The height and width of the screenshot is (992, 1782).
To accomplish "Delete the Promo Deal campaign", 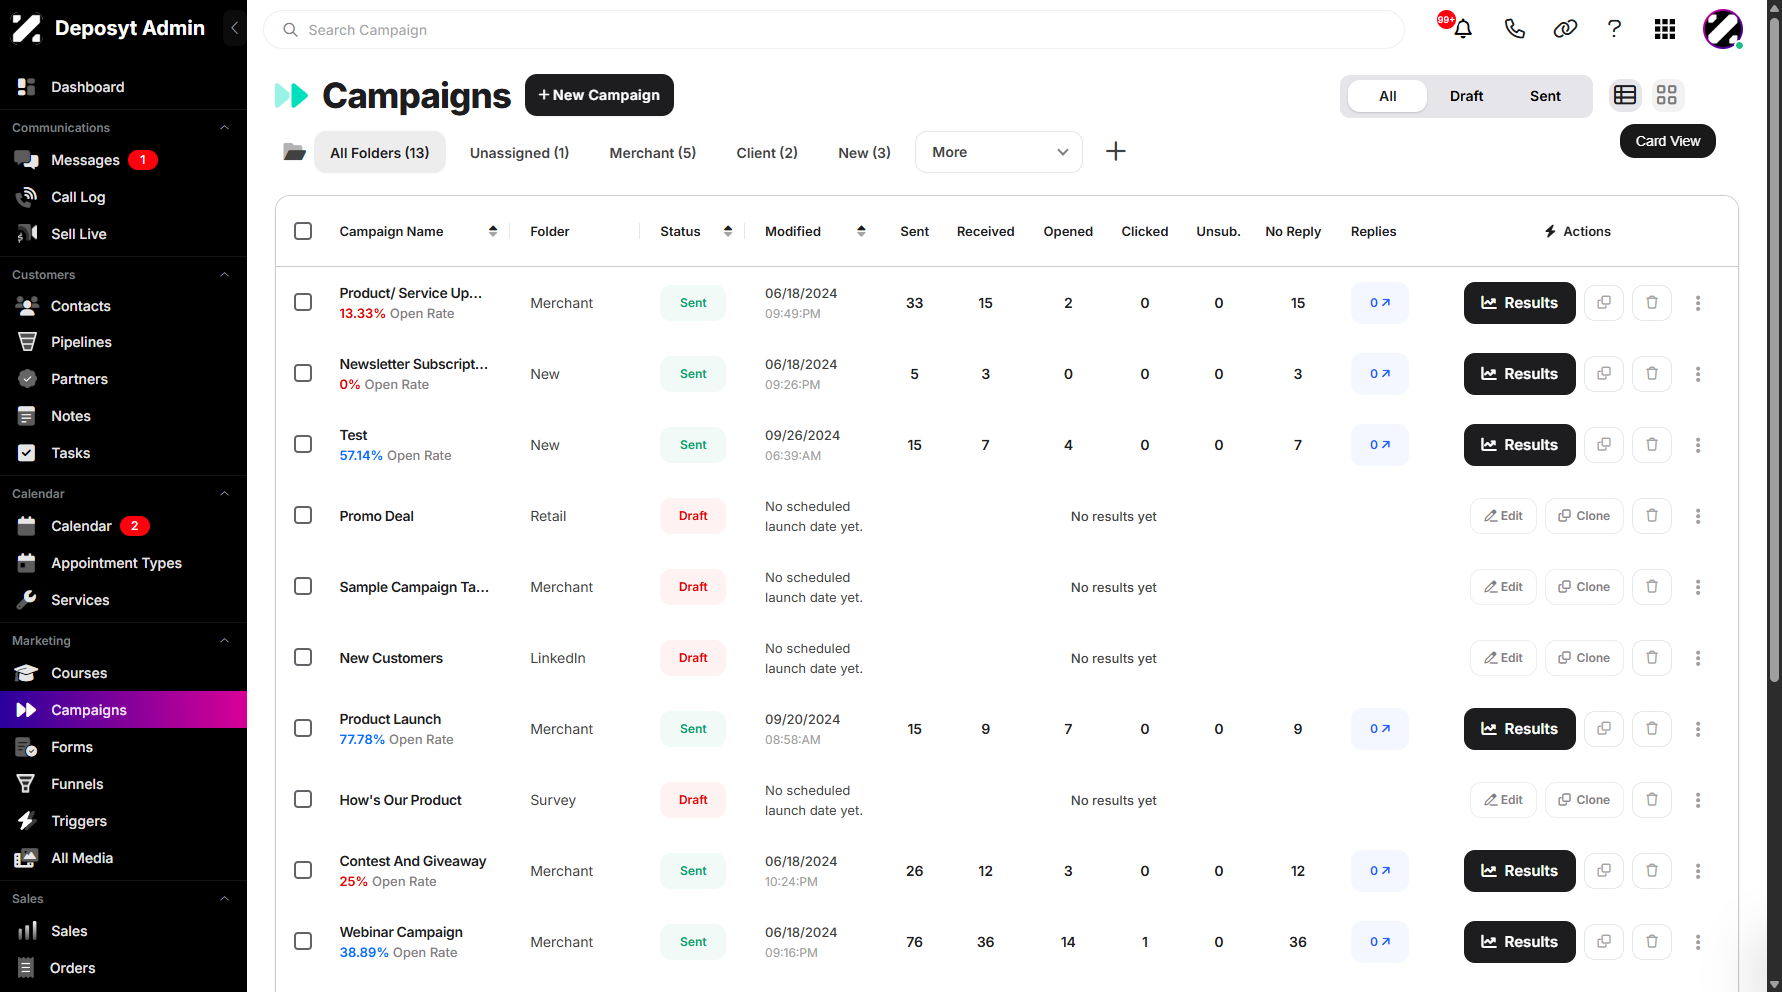I will pyautogui.click(x=1652, y=516).
